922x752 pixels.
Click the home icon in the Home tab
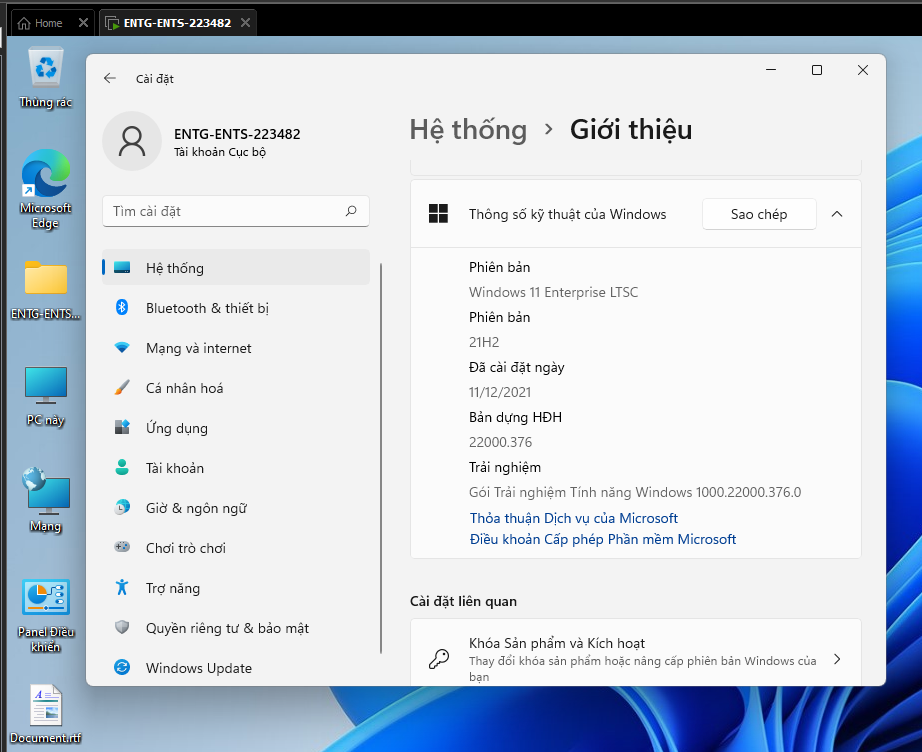(24, 23)
